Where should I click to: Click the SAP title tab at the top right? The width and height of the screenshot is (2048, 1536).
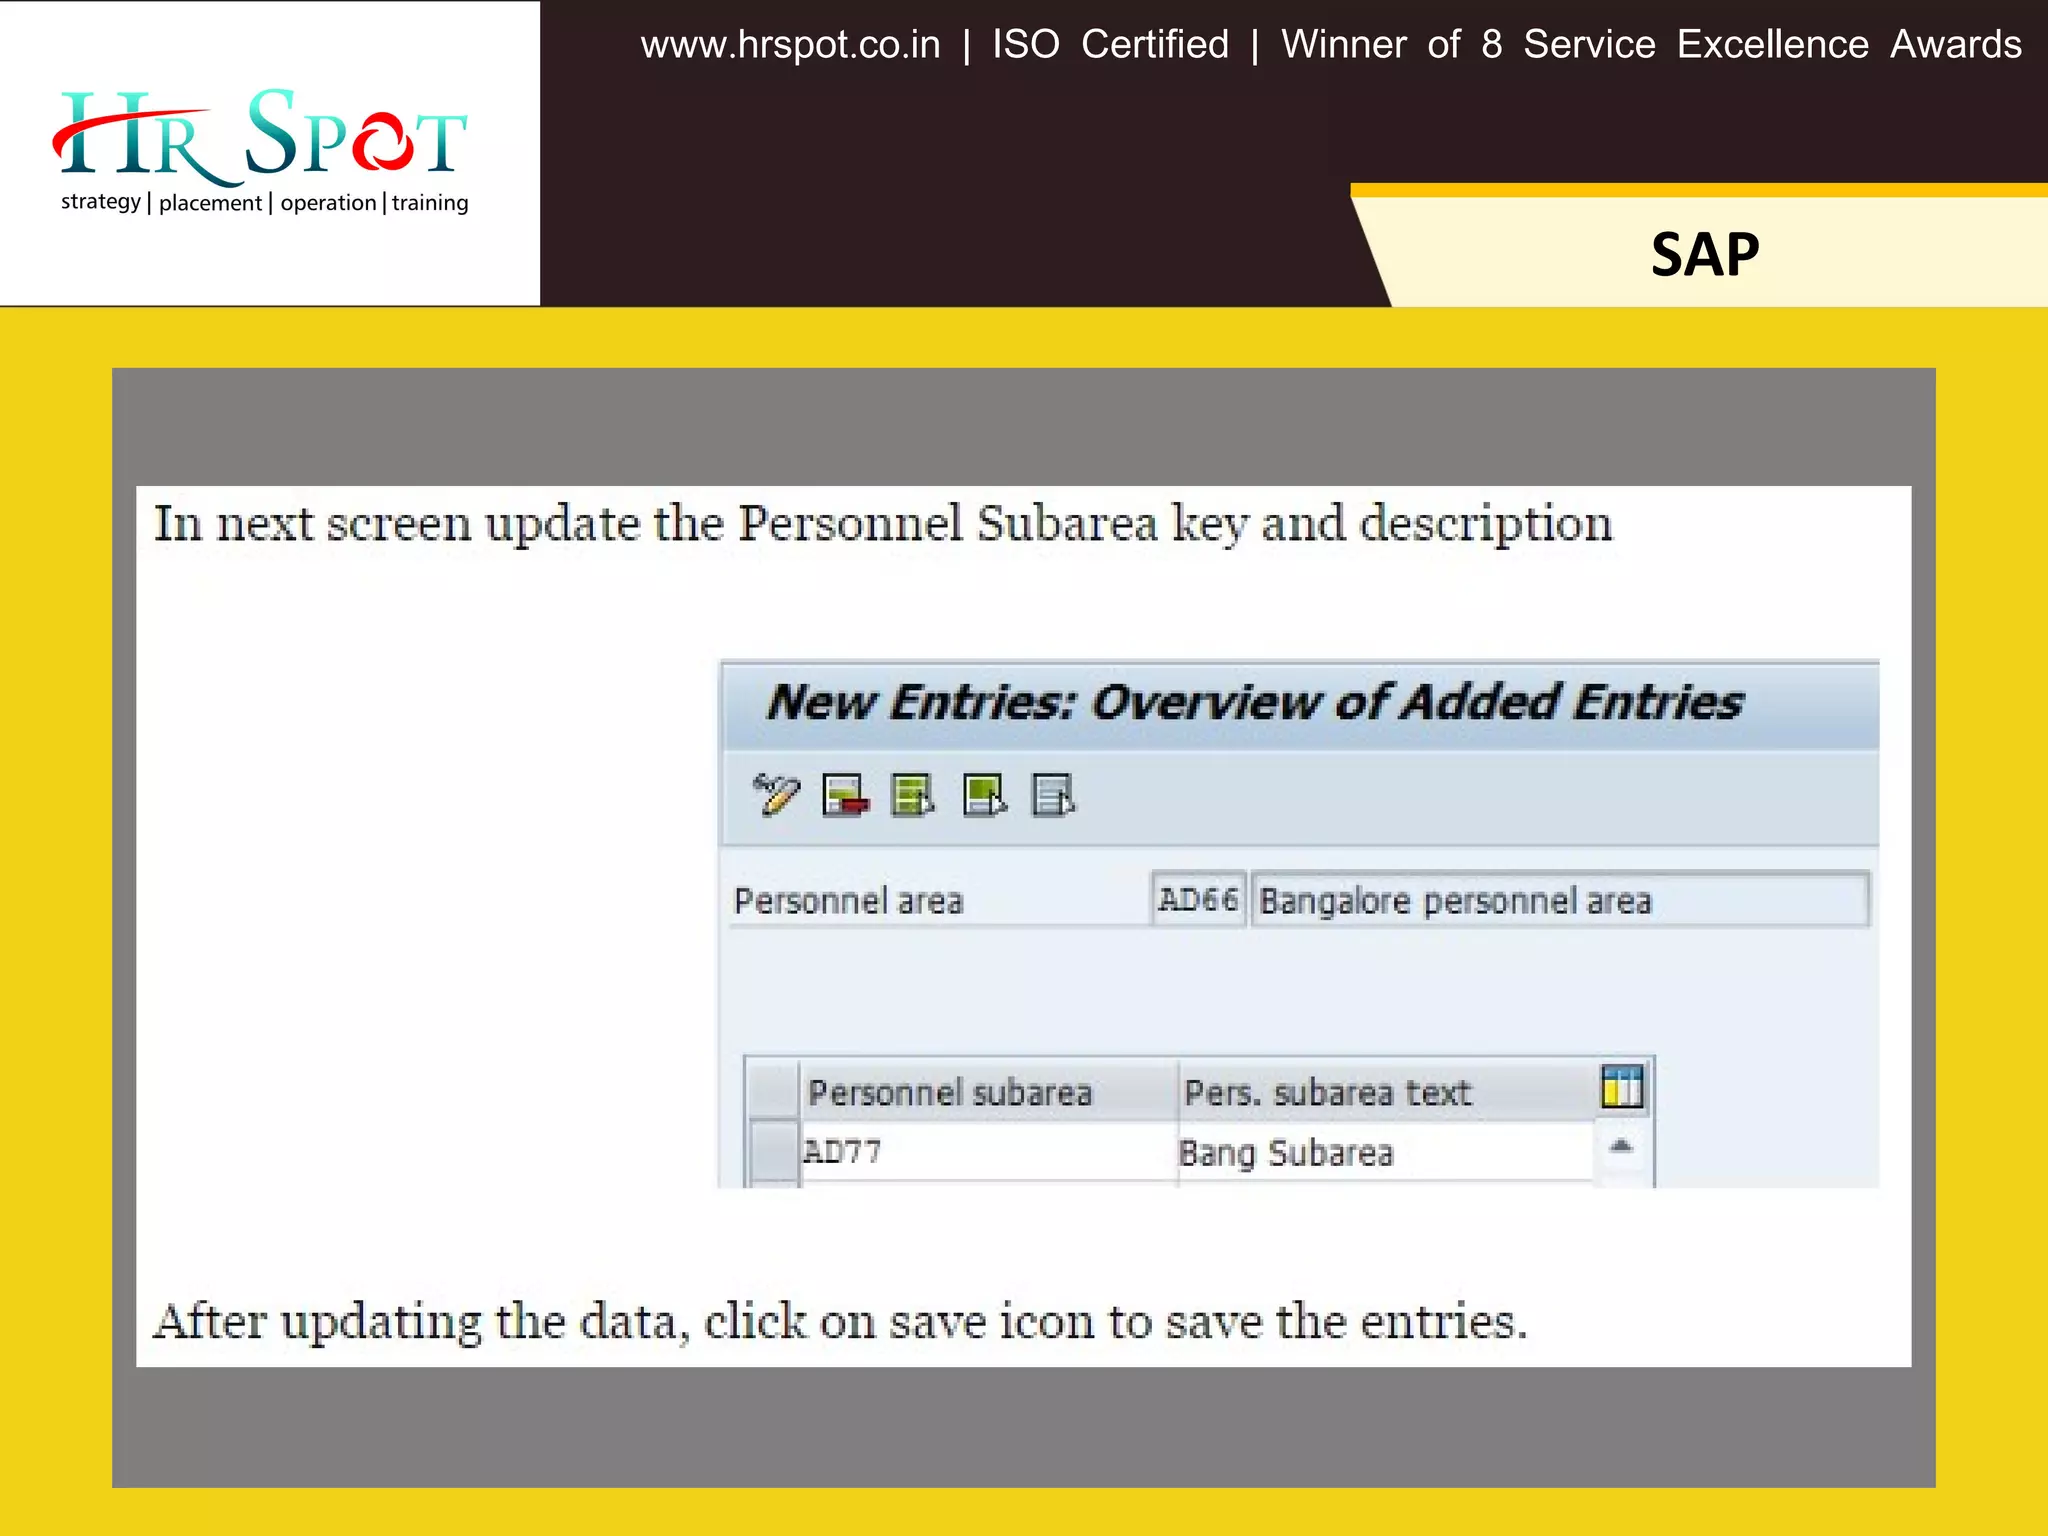1704,254
